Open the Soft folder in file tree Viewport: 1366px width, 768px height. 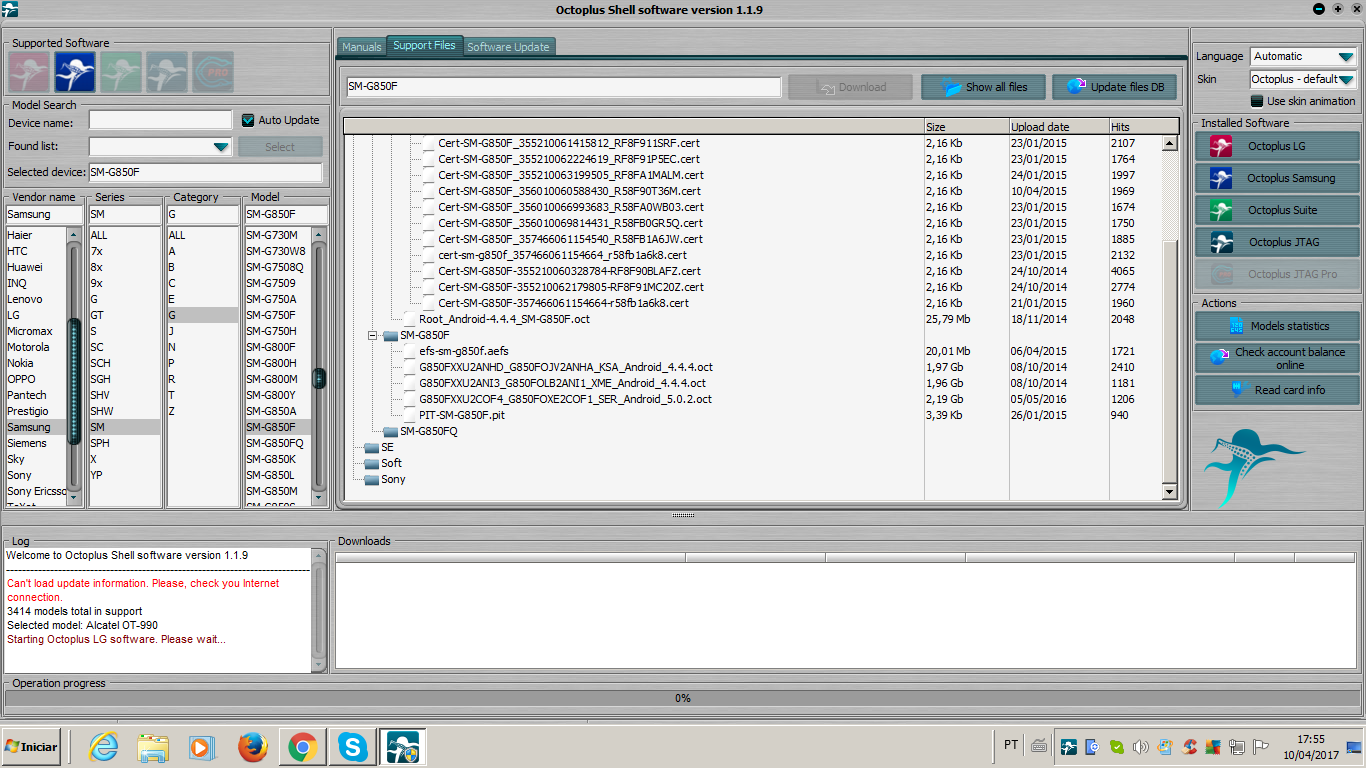point(383,463)
